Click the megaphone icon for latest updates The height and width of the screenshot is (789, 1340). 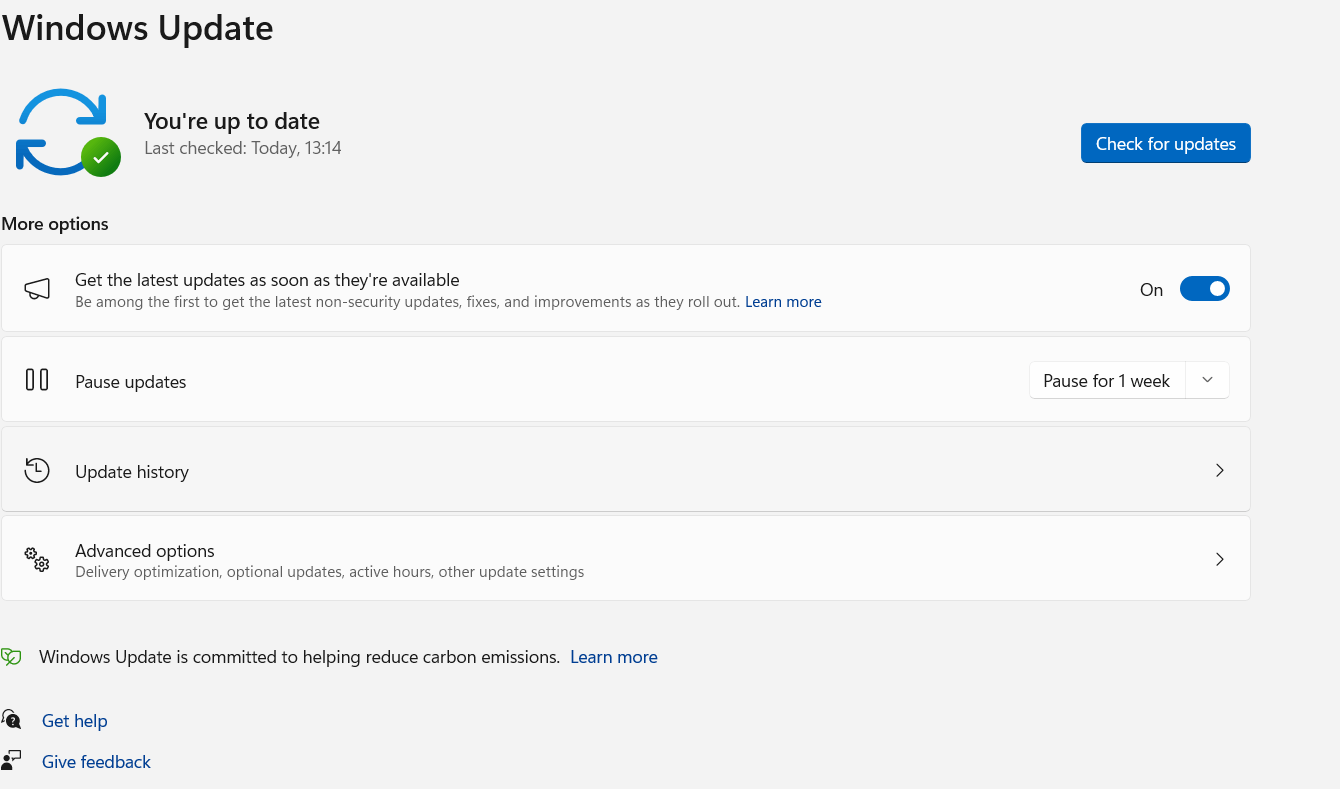[x=37, y=289]
